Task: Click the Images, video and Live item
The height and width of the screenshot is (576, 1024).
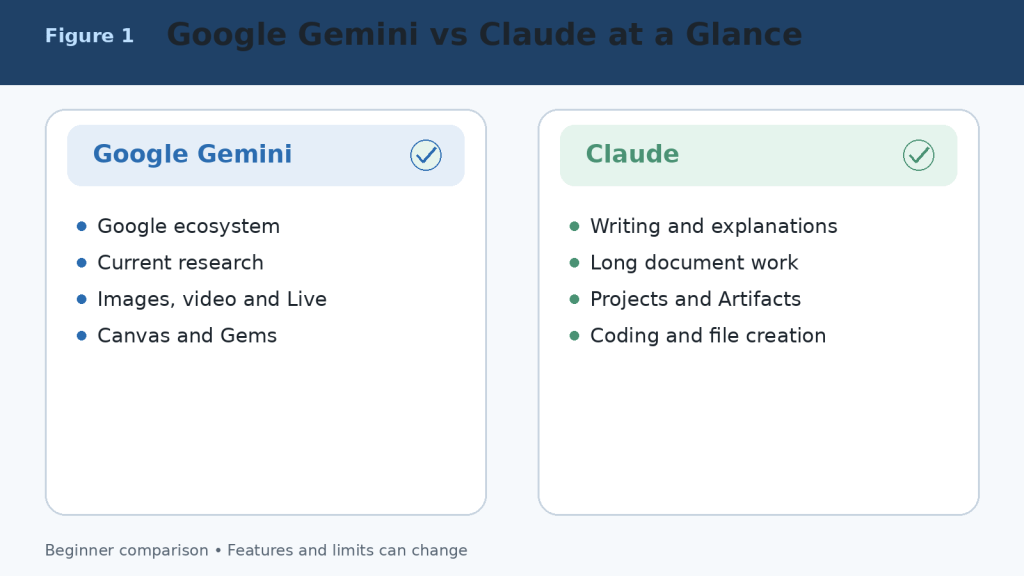Action: [x=212, y=299]
